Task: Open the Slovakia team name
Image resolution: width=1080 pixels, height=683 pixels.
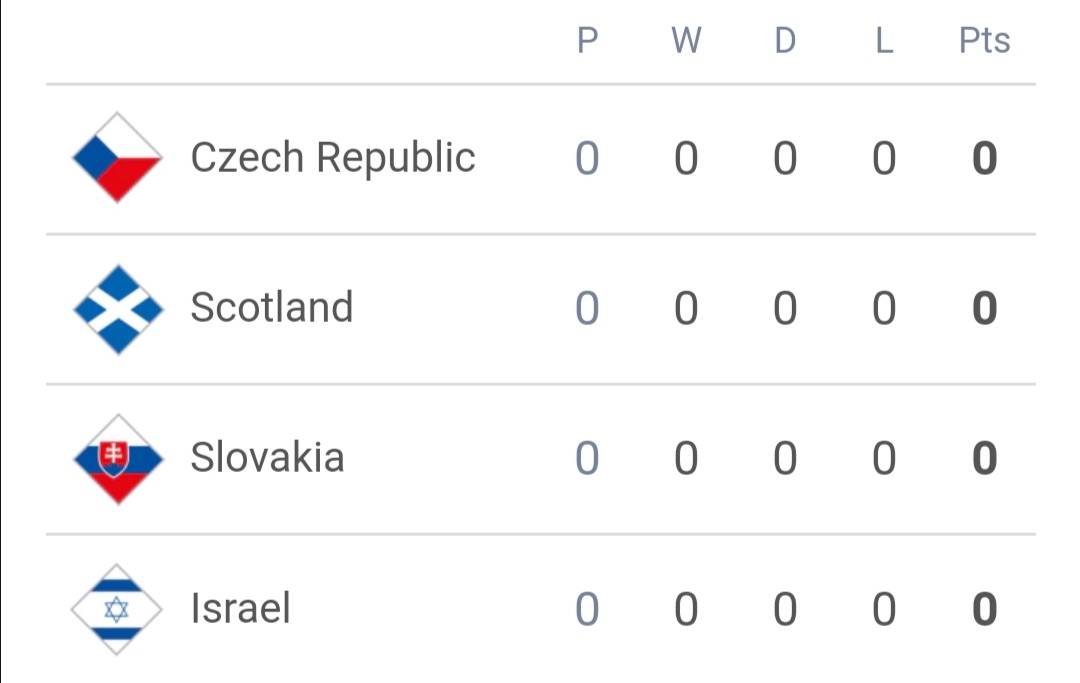Action: pyautogui.click(x=267, y=457)
